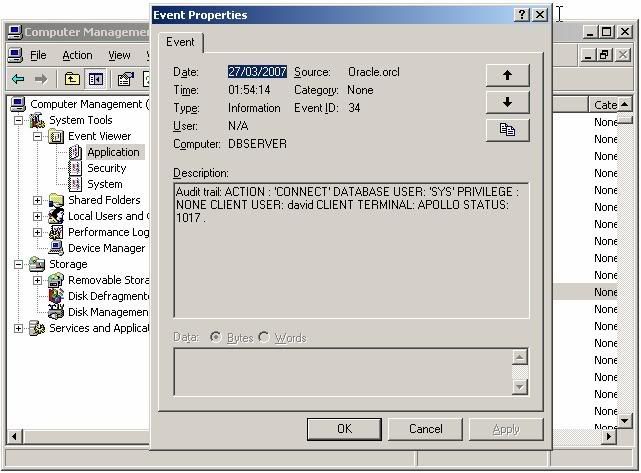The image size is (641, 473).
Task: Click the Up One Level folder toolbar icon
Action: [72, 79]
